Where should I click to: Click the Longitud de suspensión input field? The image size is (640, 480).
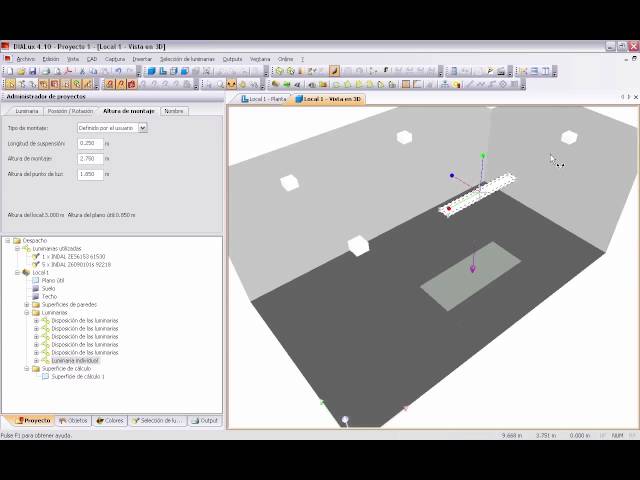(x=90, y=143)
